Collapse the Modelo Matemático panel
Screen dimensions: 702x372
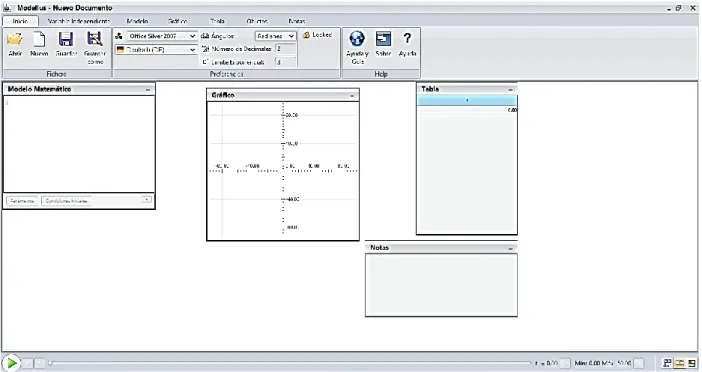pyautogui.click(x=148, y=90)
